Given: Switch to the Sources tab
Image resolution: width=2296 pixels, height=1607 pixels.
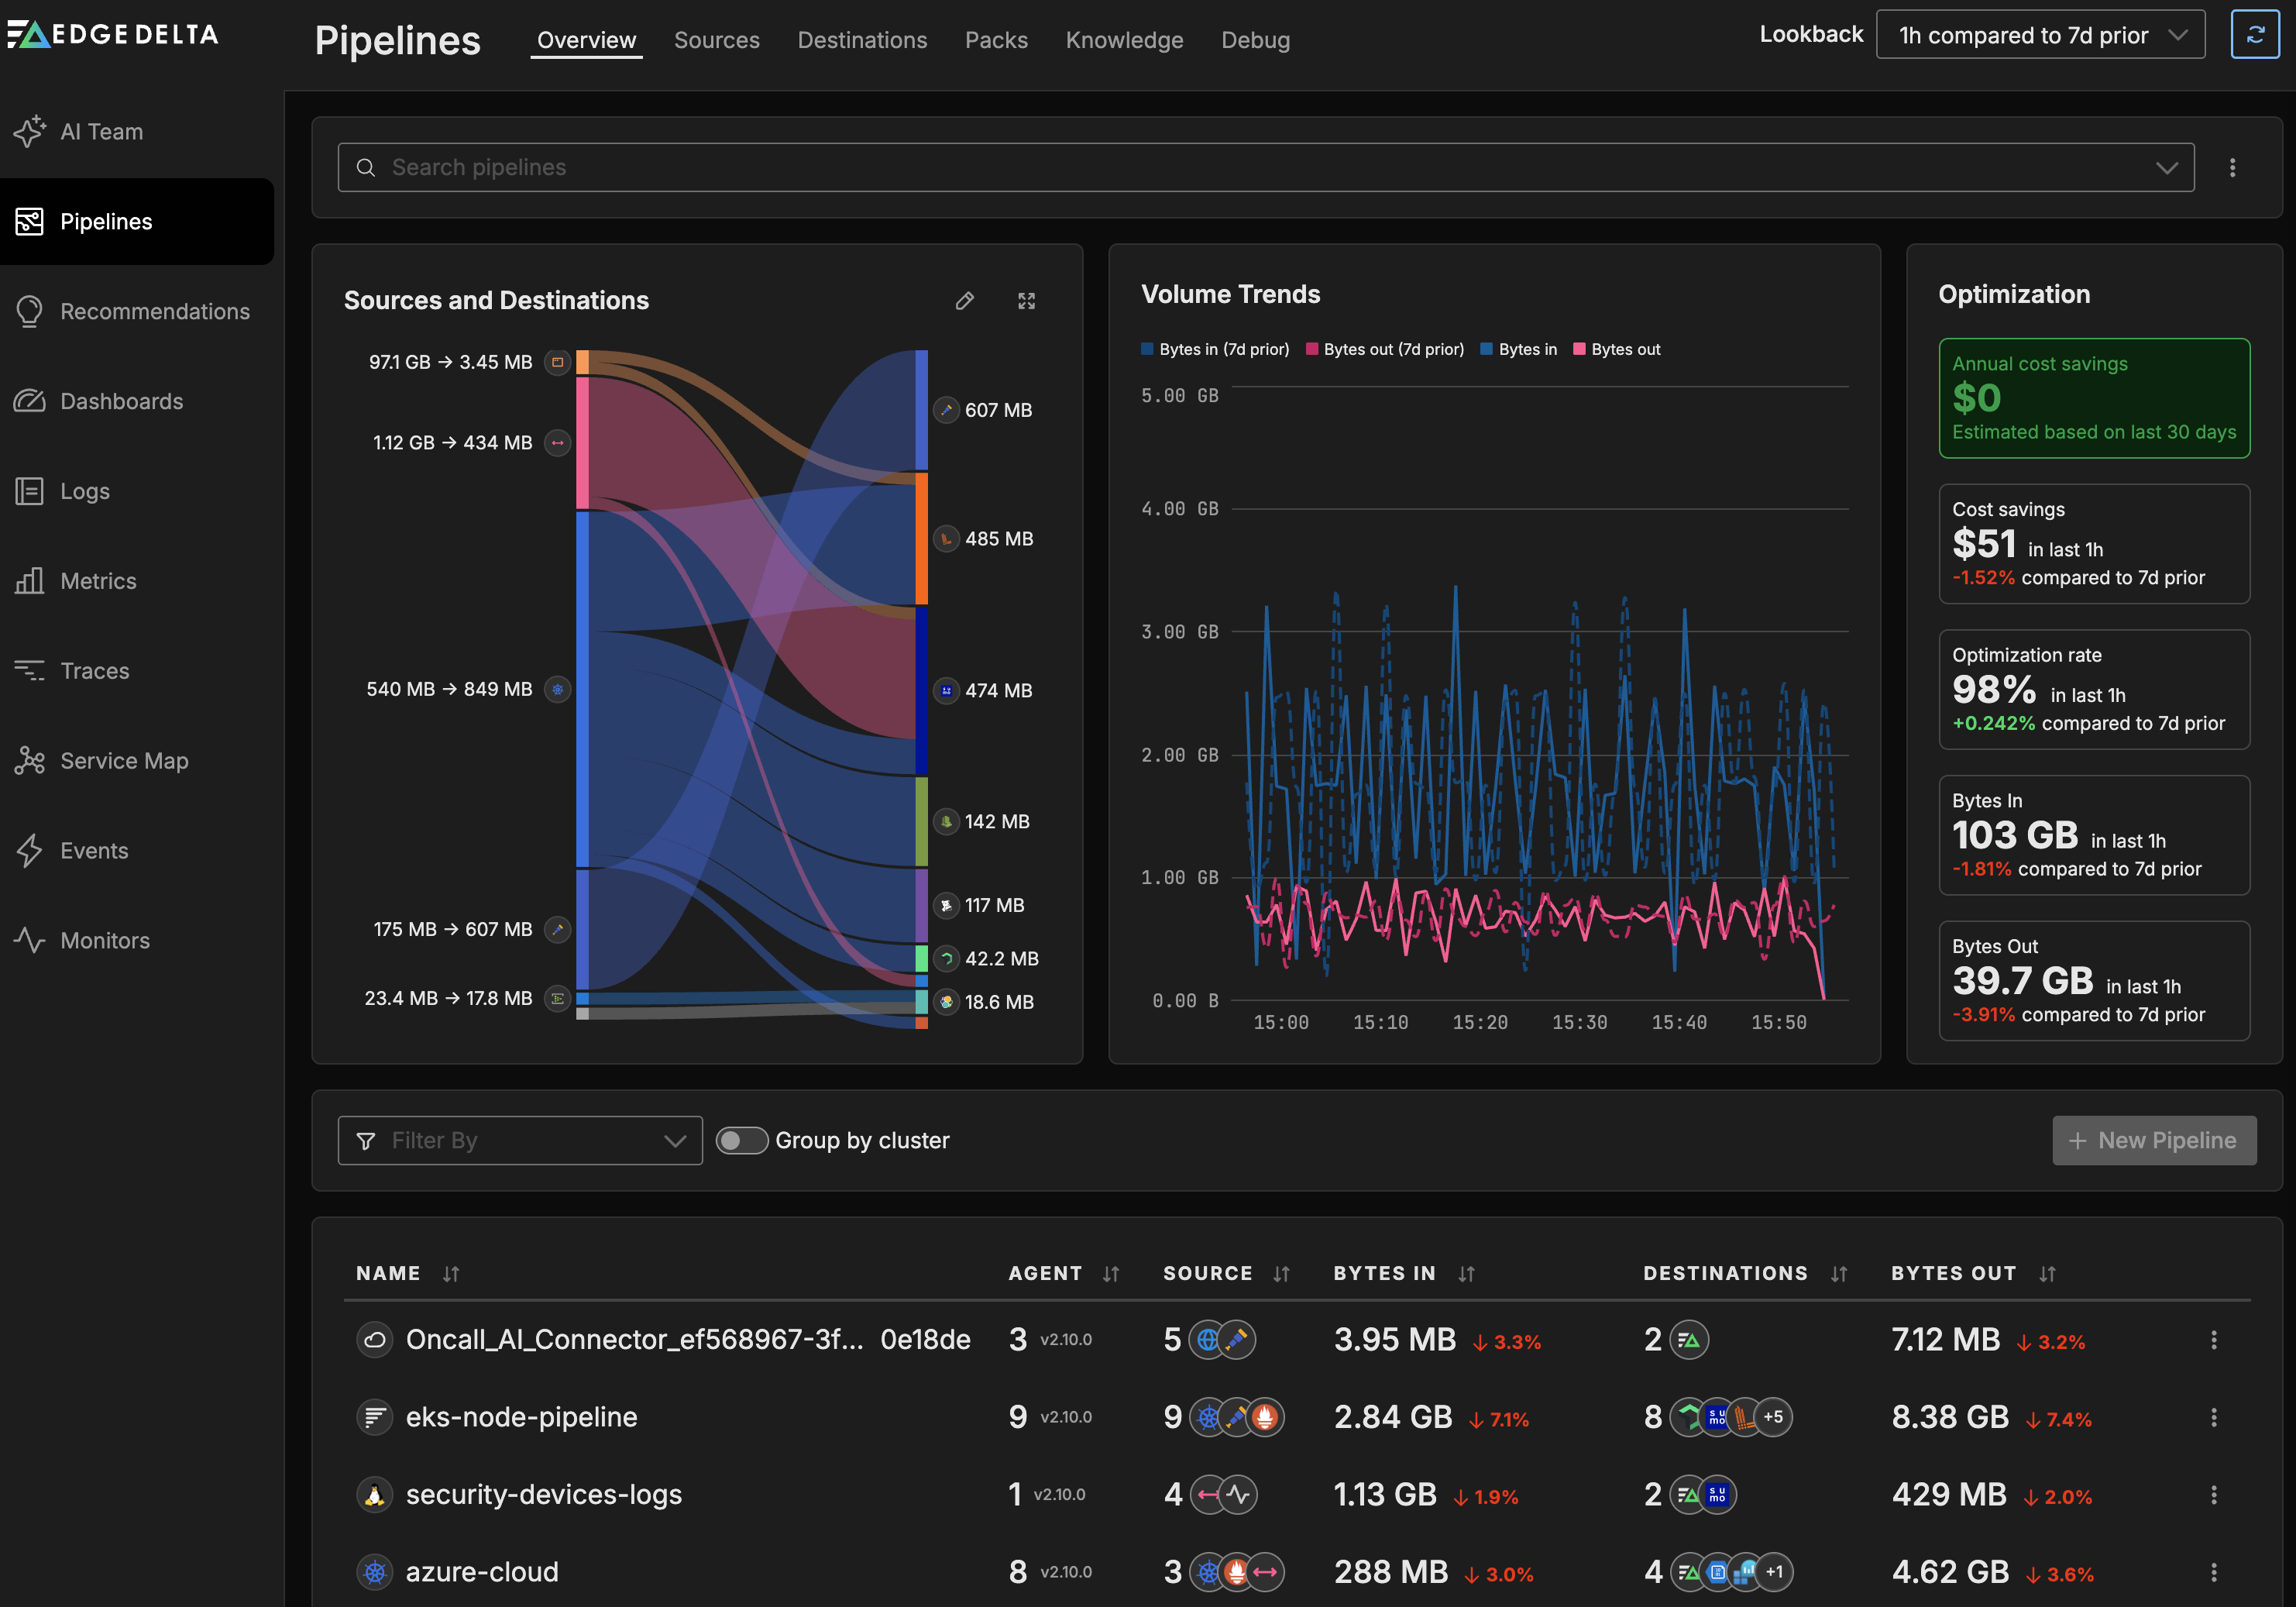Looking at the screenshot, I should pyautogui.click(x=716, y=40).
